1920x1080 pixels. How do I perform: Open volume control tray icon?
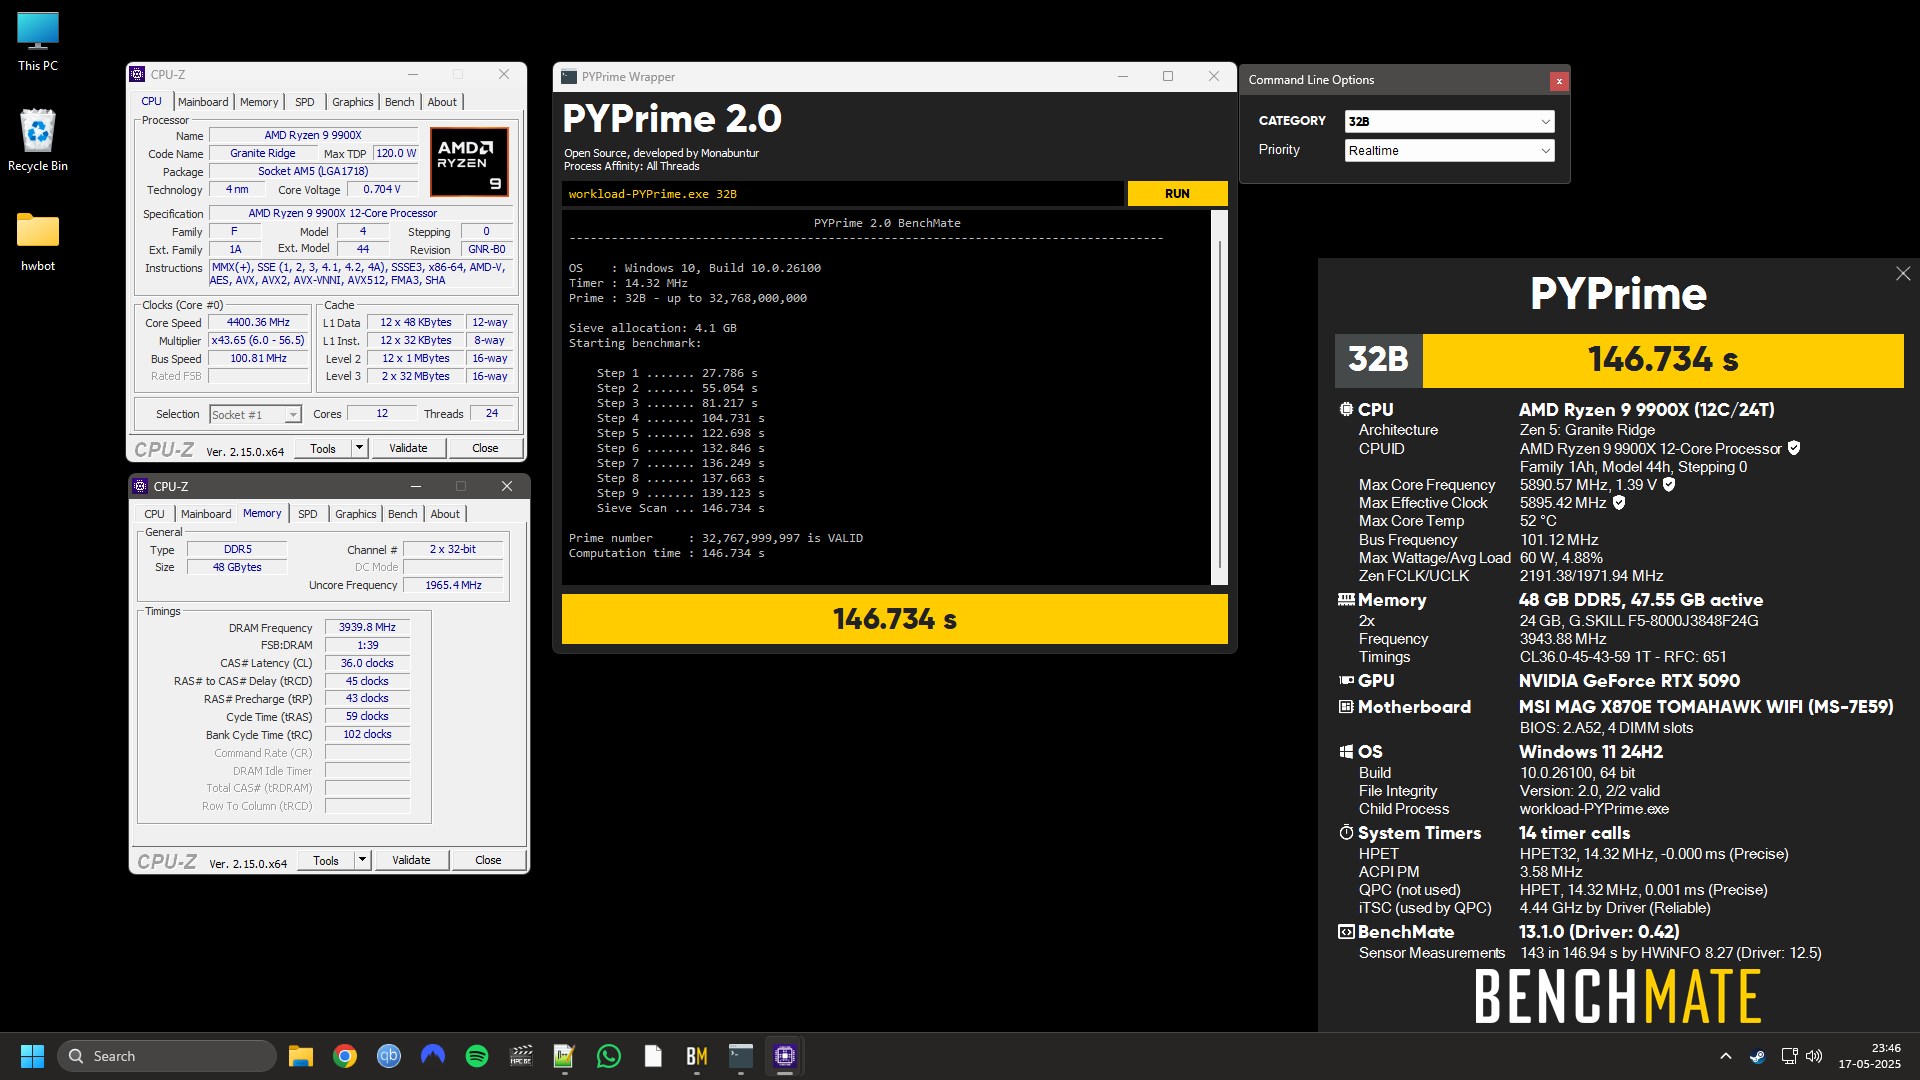pyautogui.click(x=1814, y=1056)
